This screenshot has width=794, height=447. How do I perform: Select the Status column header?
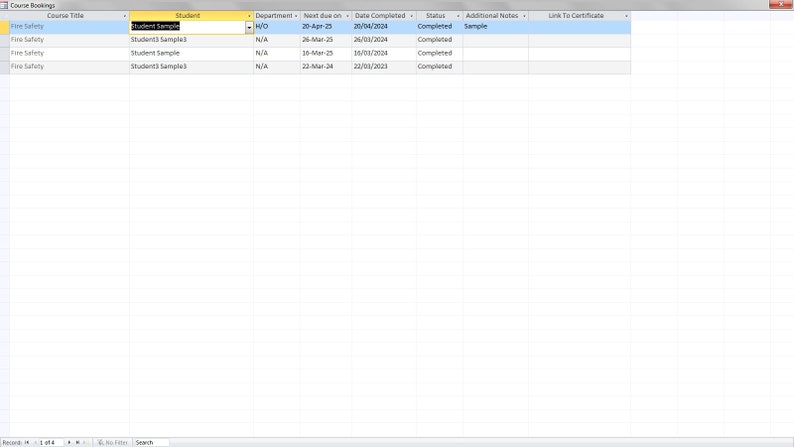pyautogui.click(x=439, y=16)
